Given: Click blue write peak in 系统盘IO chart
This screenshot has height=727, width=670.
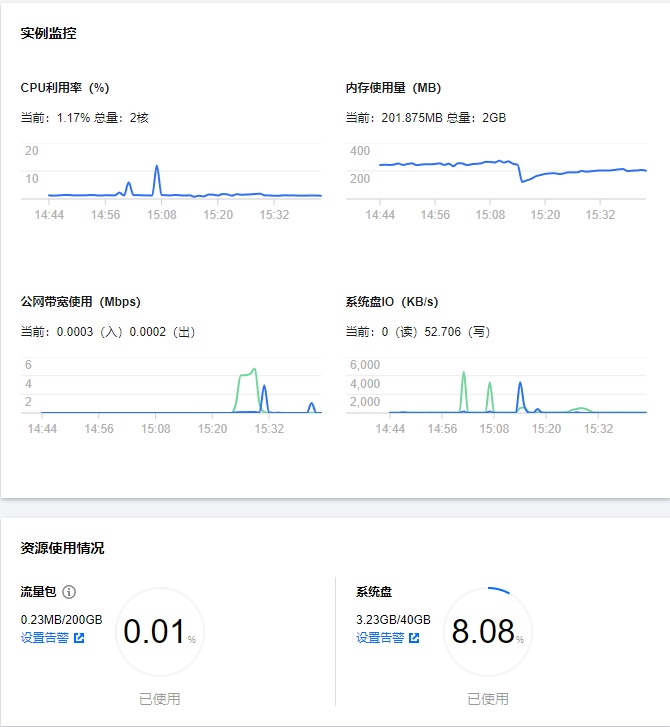Looking at the screenshot, I should point(520,384).
